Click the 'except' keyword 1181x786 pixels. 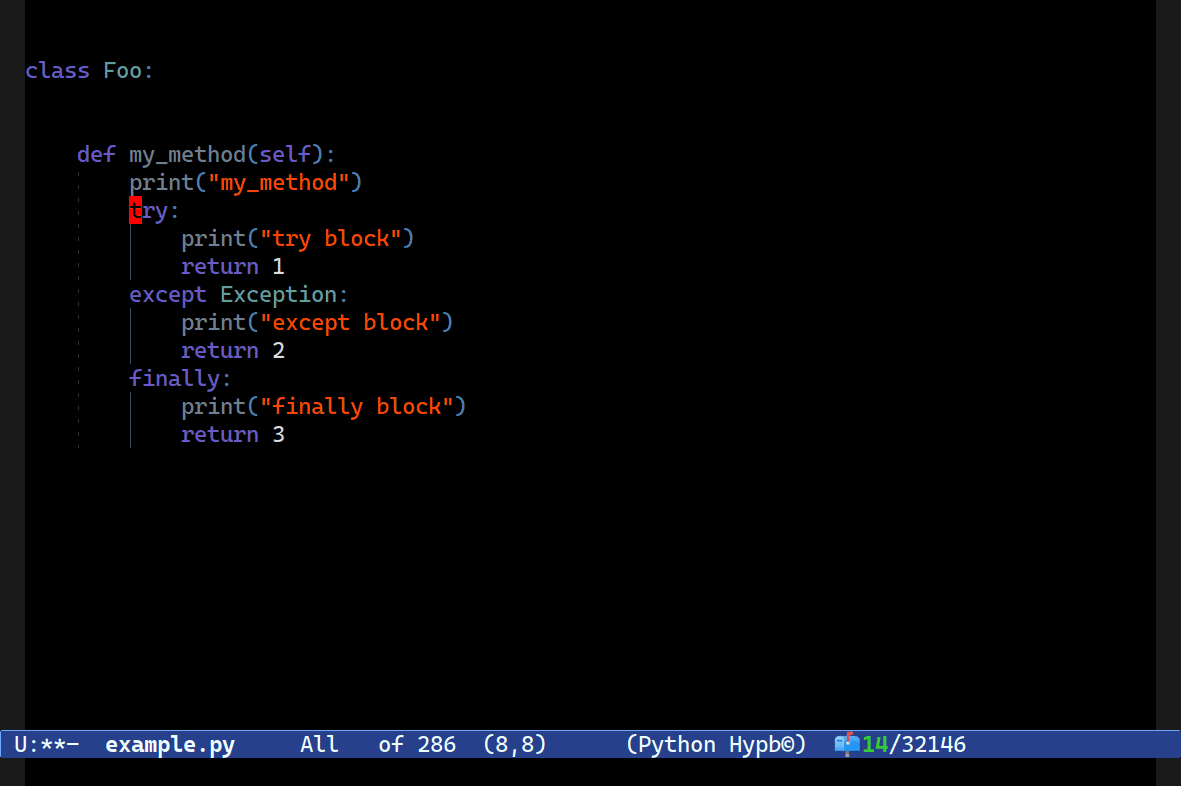(x=167, y=295)
